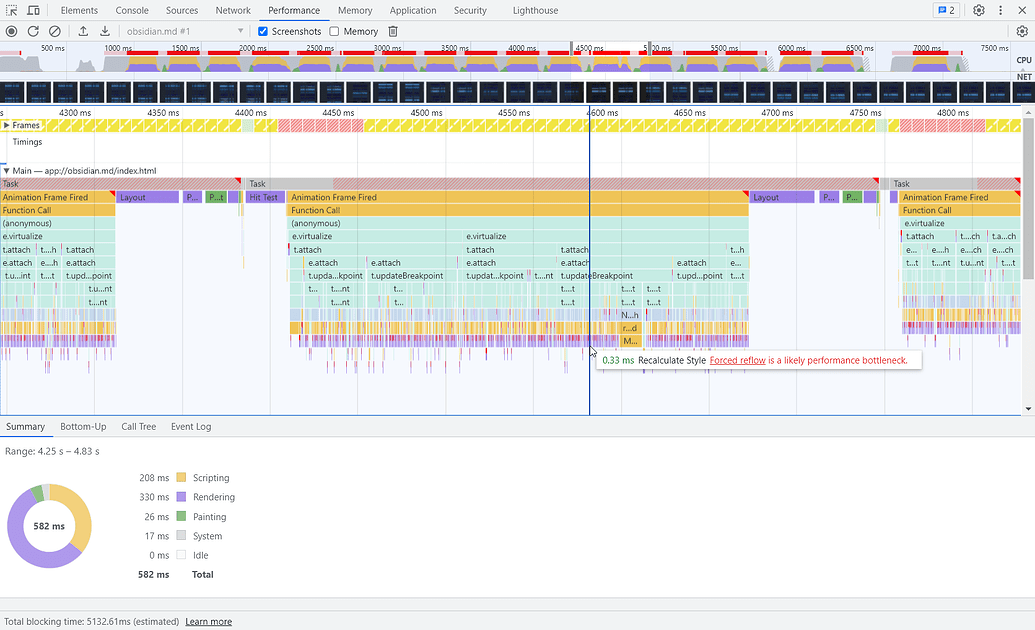
Task: Start recording with the record button
Action: tap(11, 31)
